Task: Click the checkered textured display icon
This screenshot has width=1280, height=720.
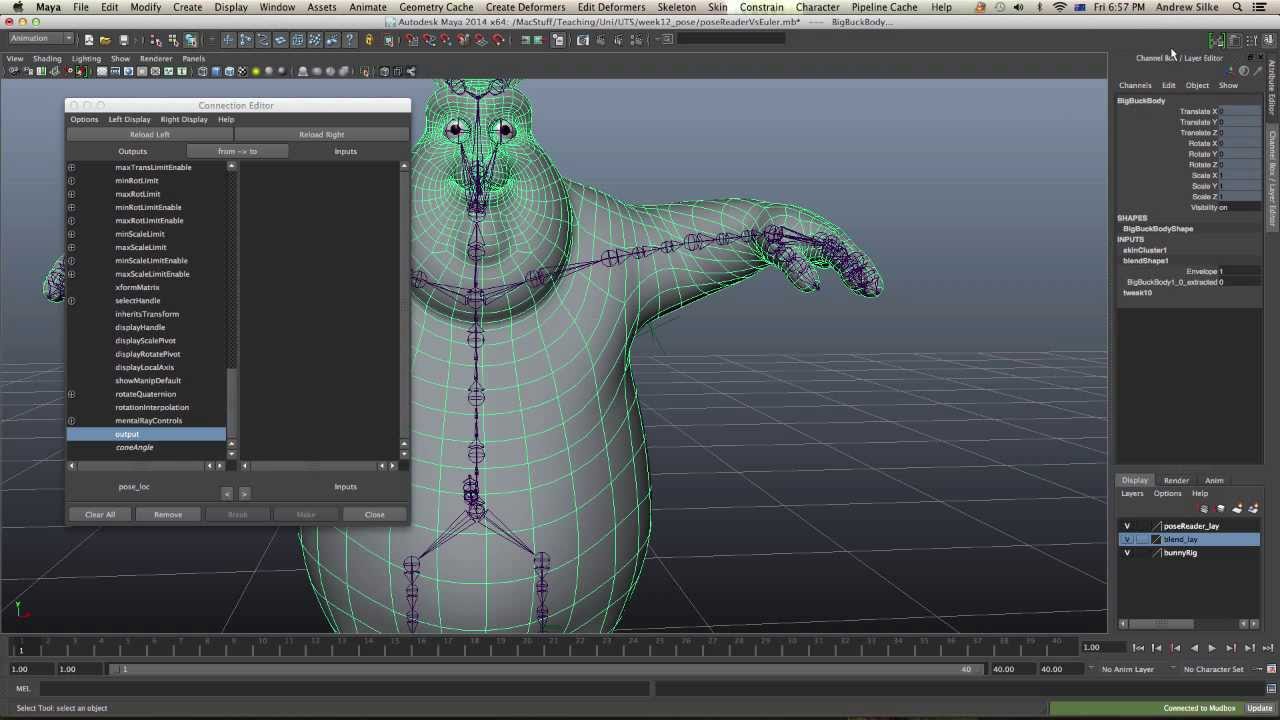Action: (242, 71)
